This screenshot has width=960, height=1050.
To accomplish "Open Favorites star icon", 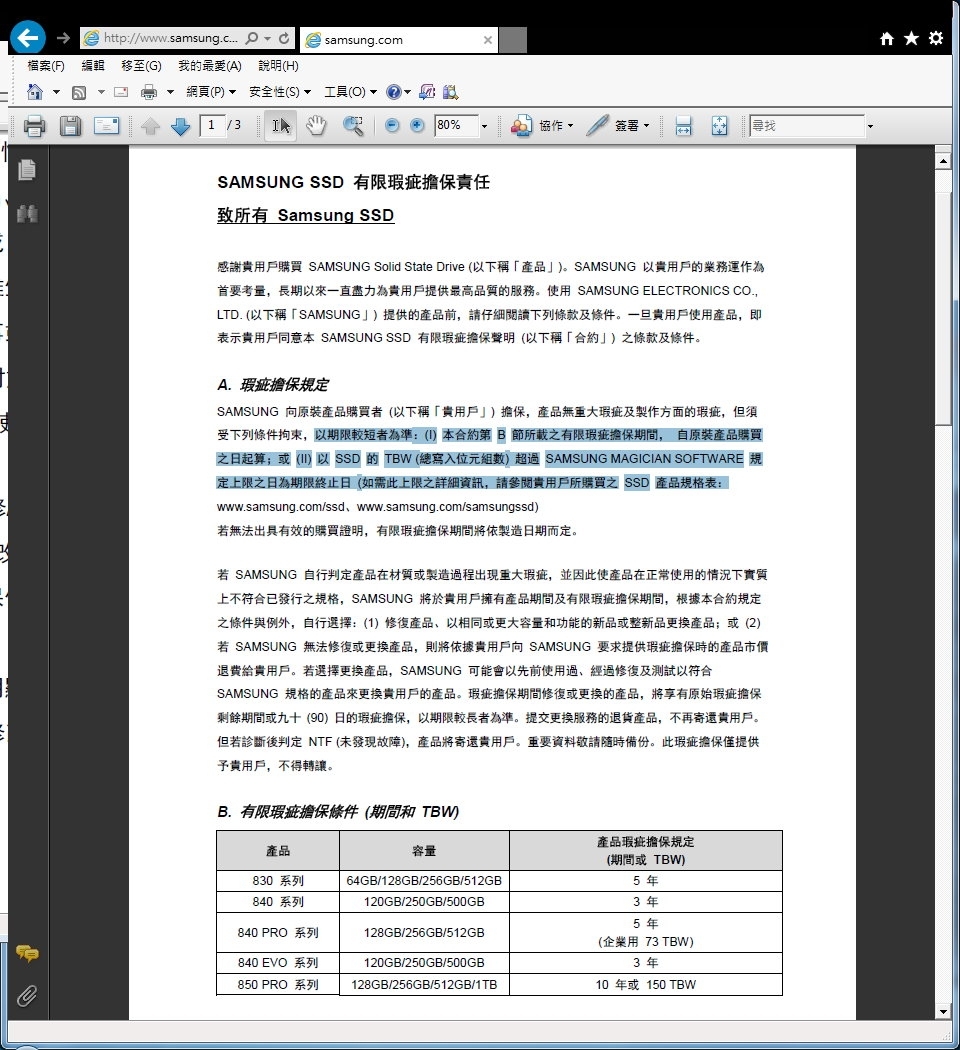I will [911, 38].
